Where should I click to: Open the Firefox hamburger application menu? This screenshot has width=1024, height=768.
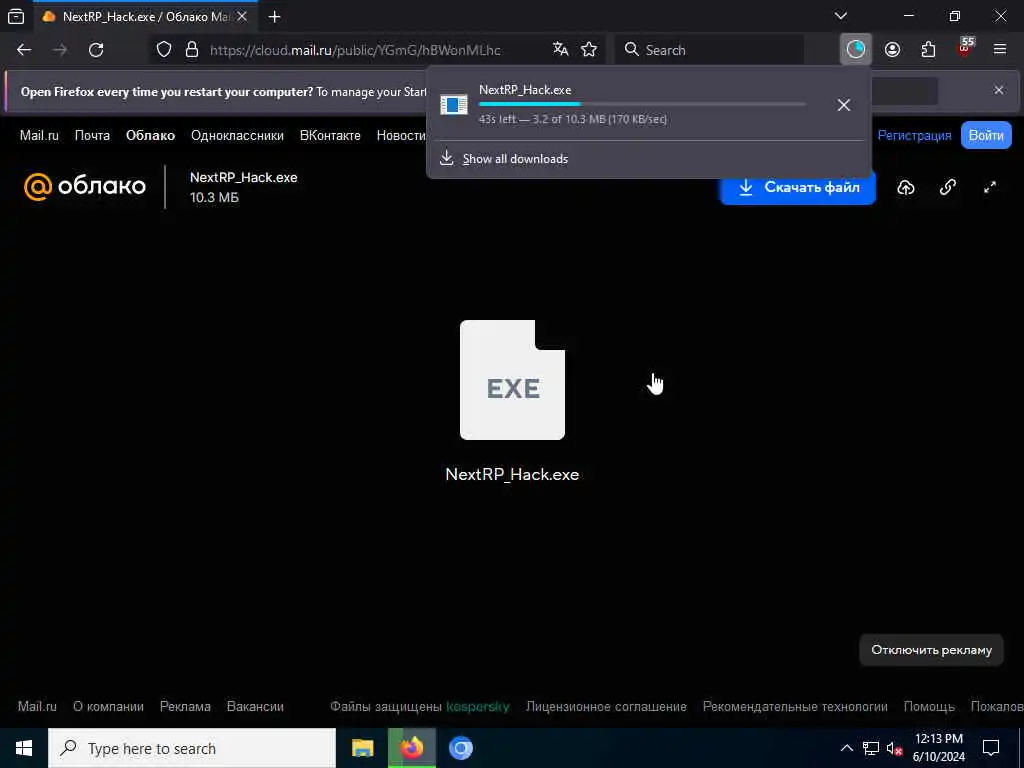point(1000,50)
